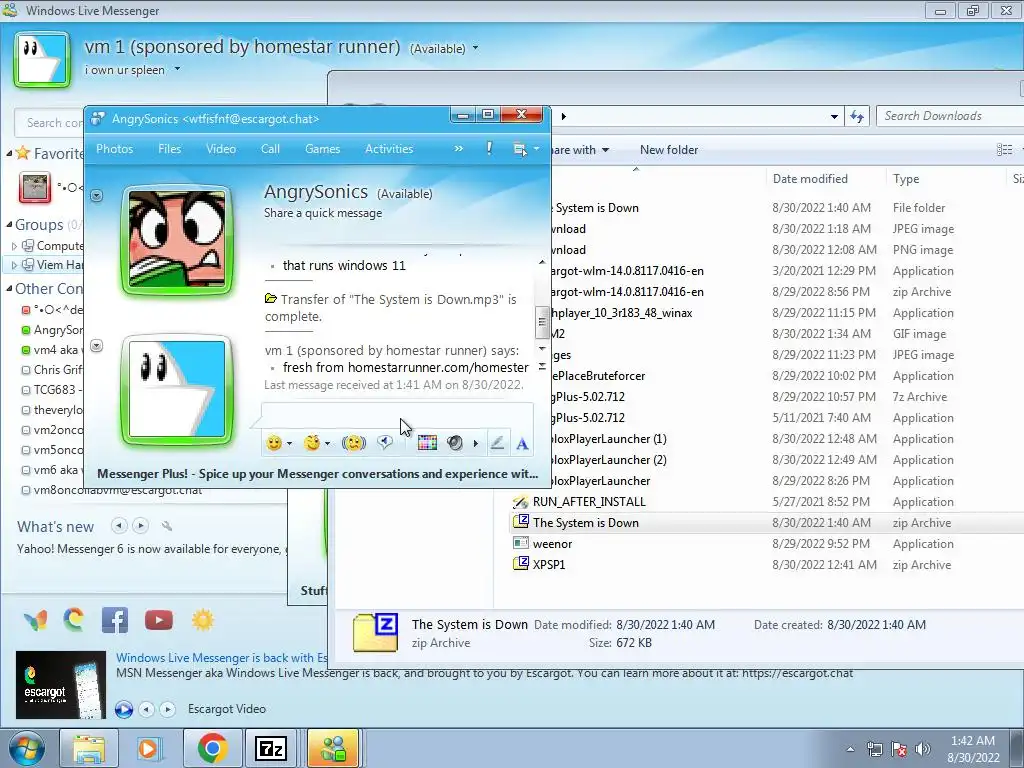Open the Action Center flag icon in the system tray

click(x=899, y=749)
